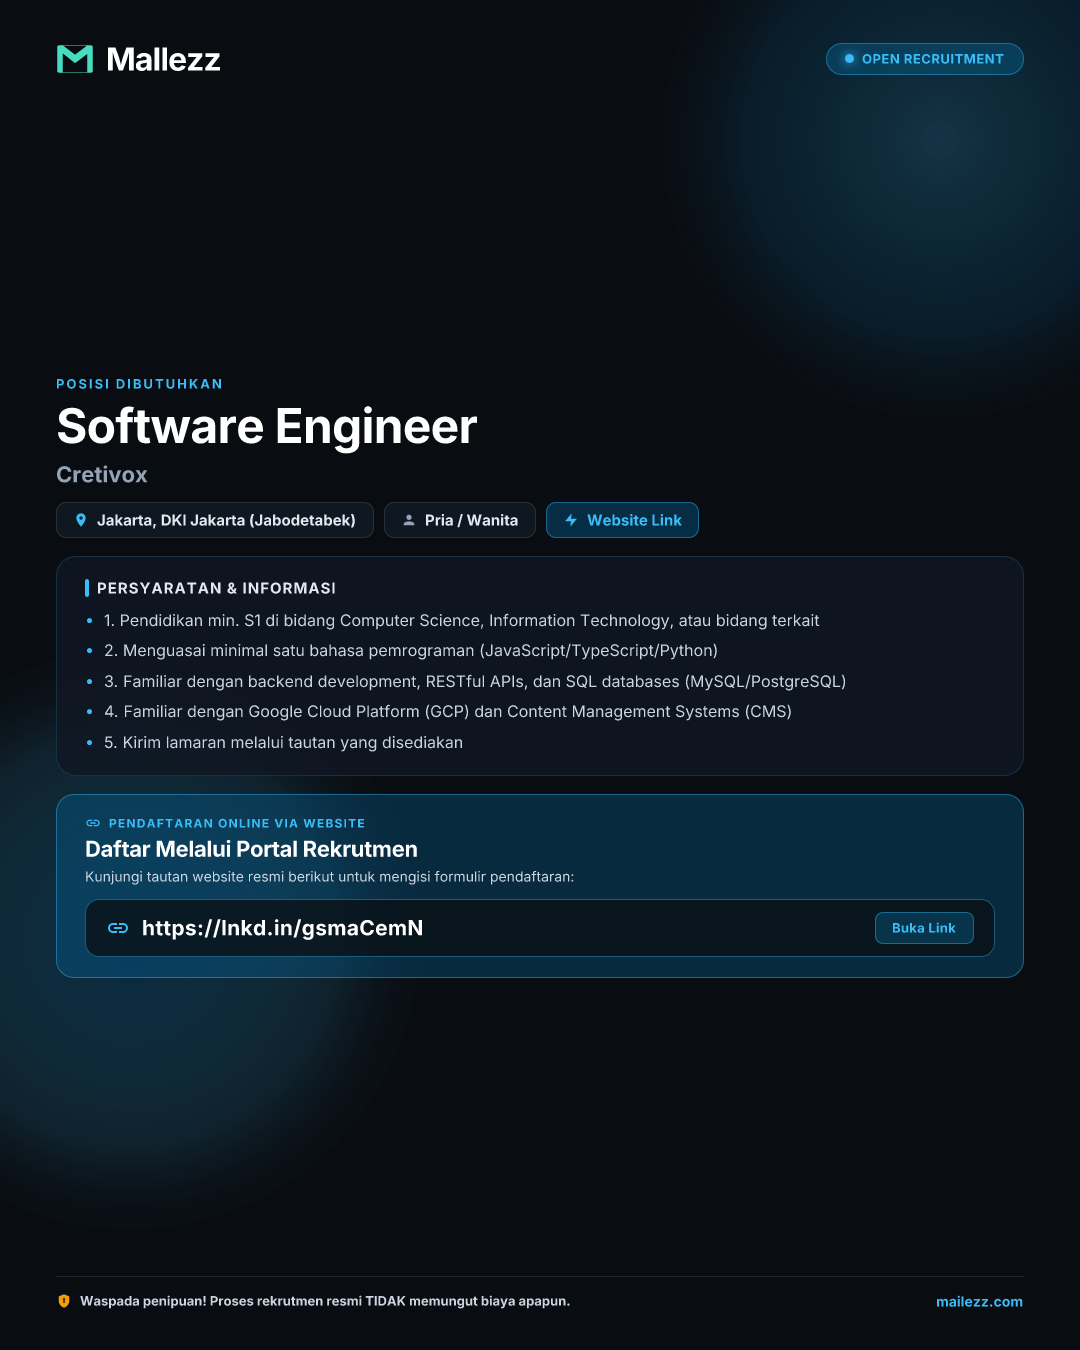Click the shield warning icon in the footer
The image size is (1080, 1350).
coord(64,1301)
